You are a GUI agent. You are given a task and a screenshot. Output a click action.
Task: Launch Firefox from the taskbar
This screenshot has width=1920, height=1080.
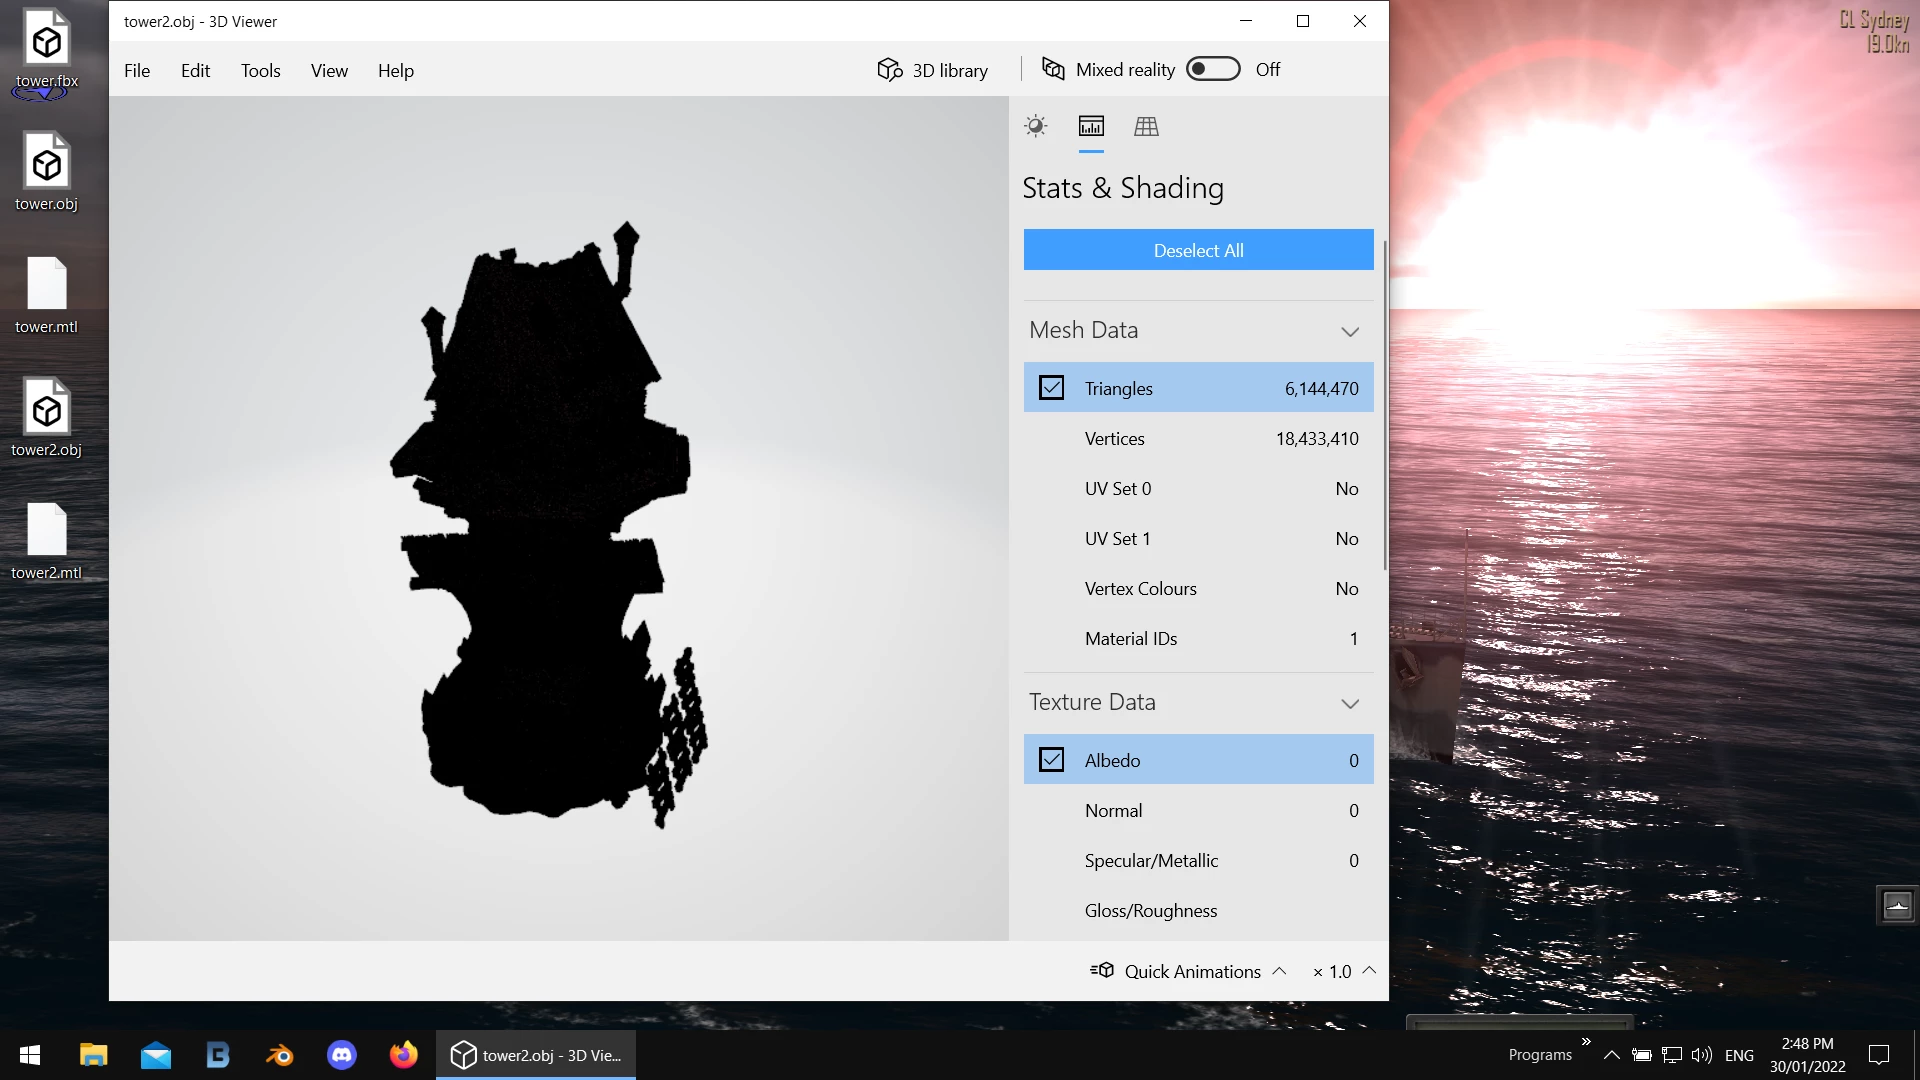click(404, 1055)
